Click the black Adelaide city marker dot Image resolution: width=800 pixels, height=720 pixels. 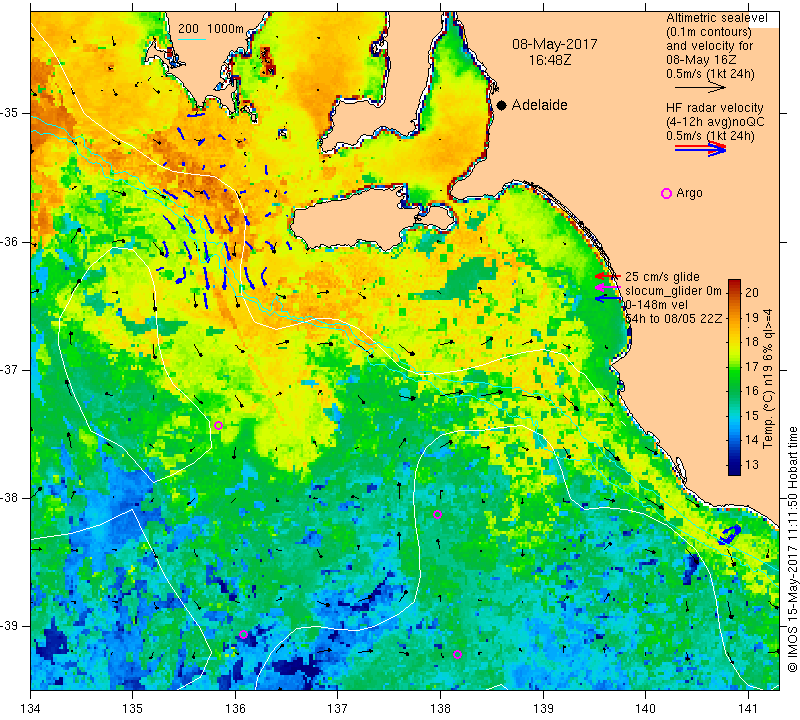[x=502, y=105]
